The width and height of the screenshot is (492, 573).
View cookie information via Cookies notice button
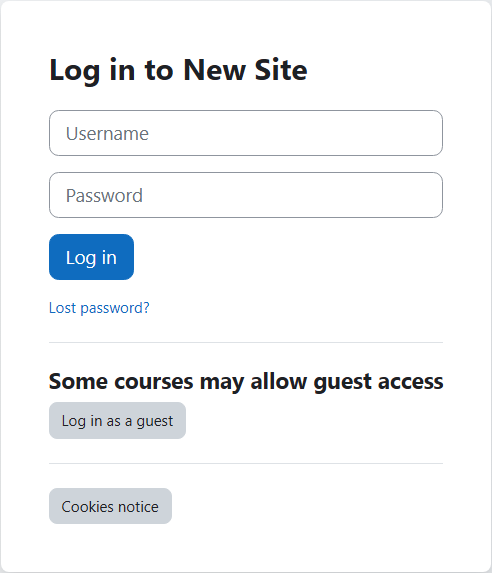tap(110, 506)
